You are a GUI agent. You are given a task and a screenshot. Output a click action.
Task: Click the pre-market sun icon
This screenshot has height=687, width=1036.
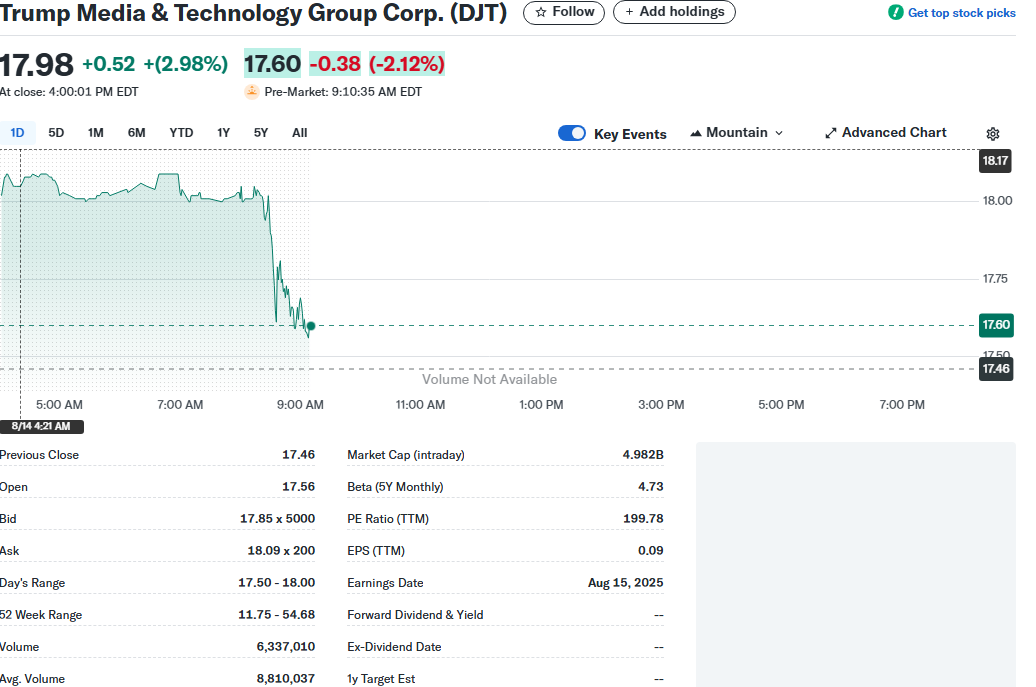pyautogui.click(x=251, y=92)
